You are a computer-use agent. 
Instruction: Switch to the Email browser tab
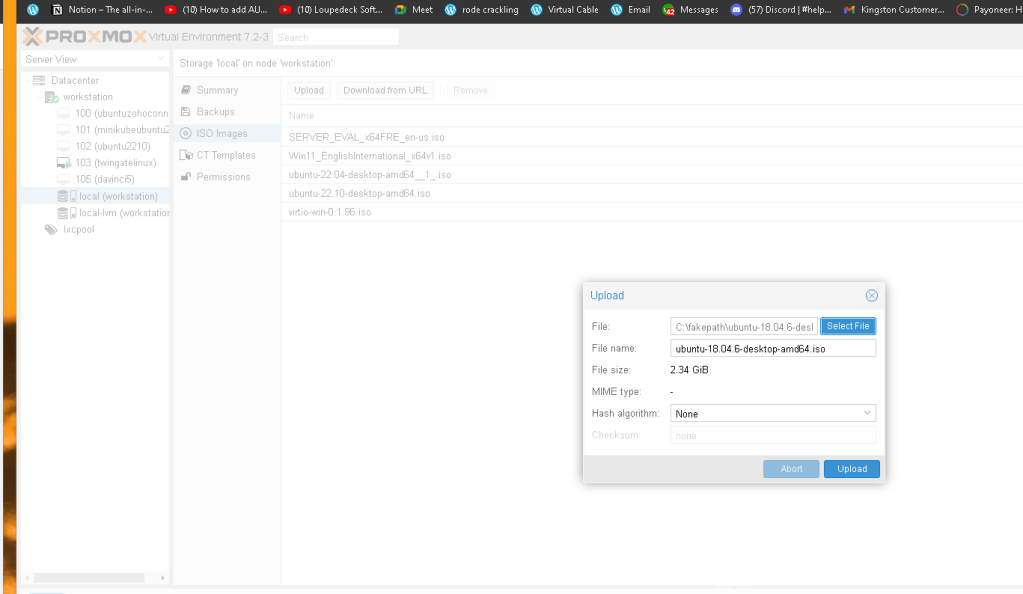click(630, 10)
